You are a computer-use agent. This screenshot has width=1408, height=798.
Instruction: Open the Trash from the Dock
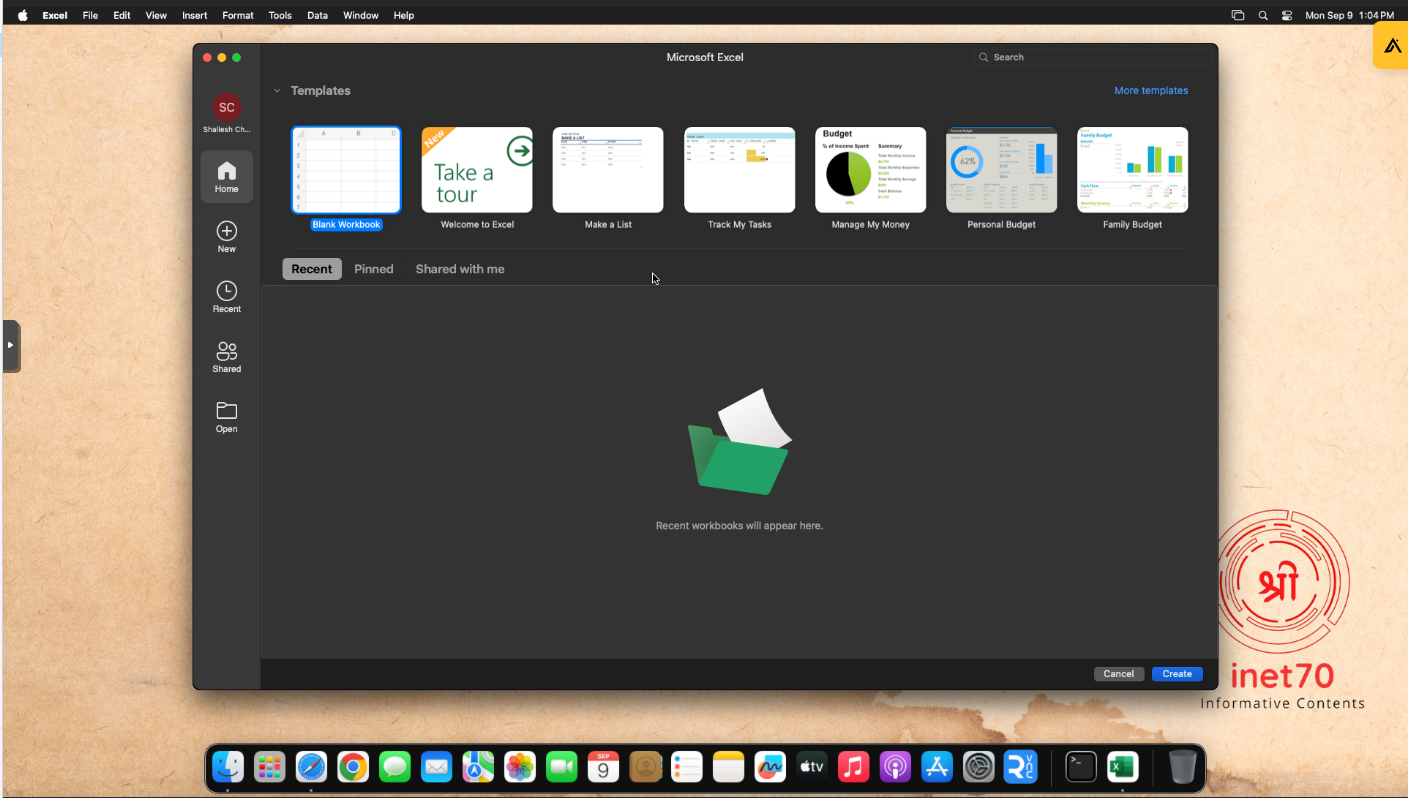point(1182,767)
